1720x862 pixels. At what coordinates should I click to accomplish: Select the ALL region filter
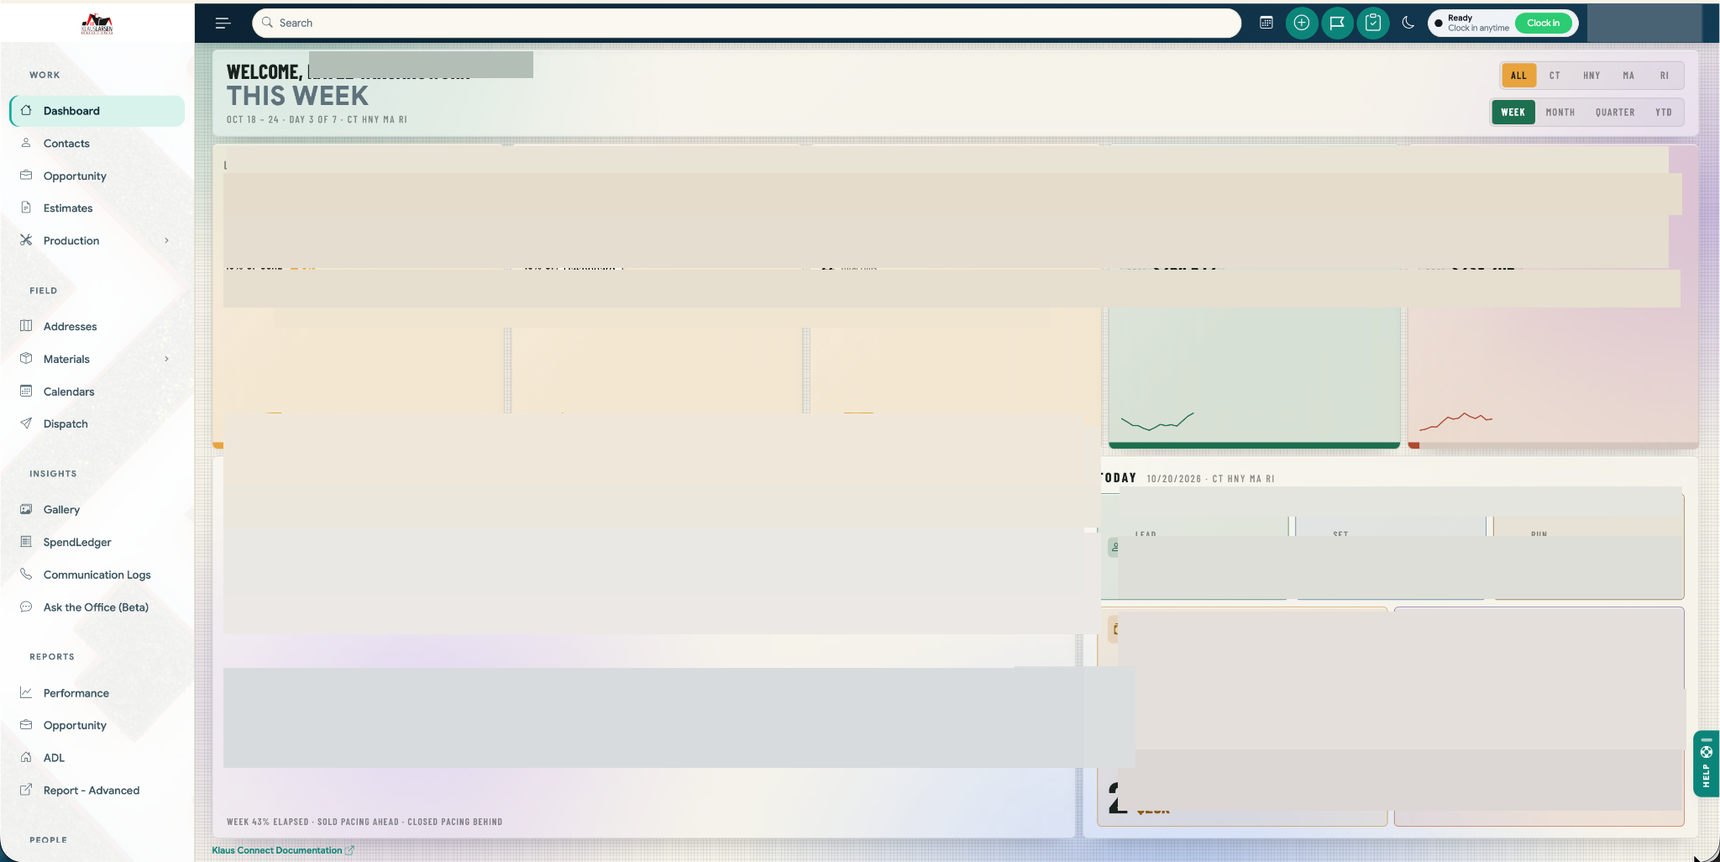[x=1518, y=75]
